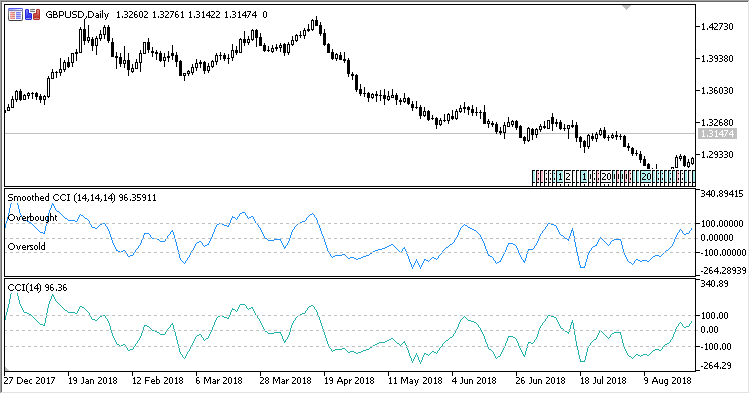
Task: Click the 26 Jun 2018 date label
Action: click(540, 381)
